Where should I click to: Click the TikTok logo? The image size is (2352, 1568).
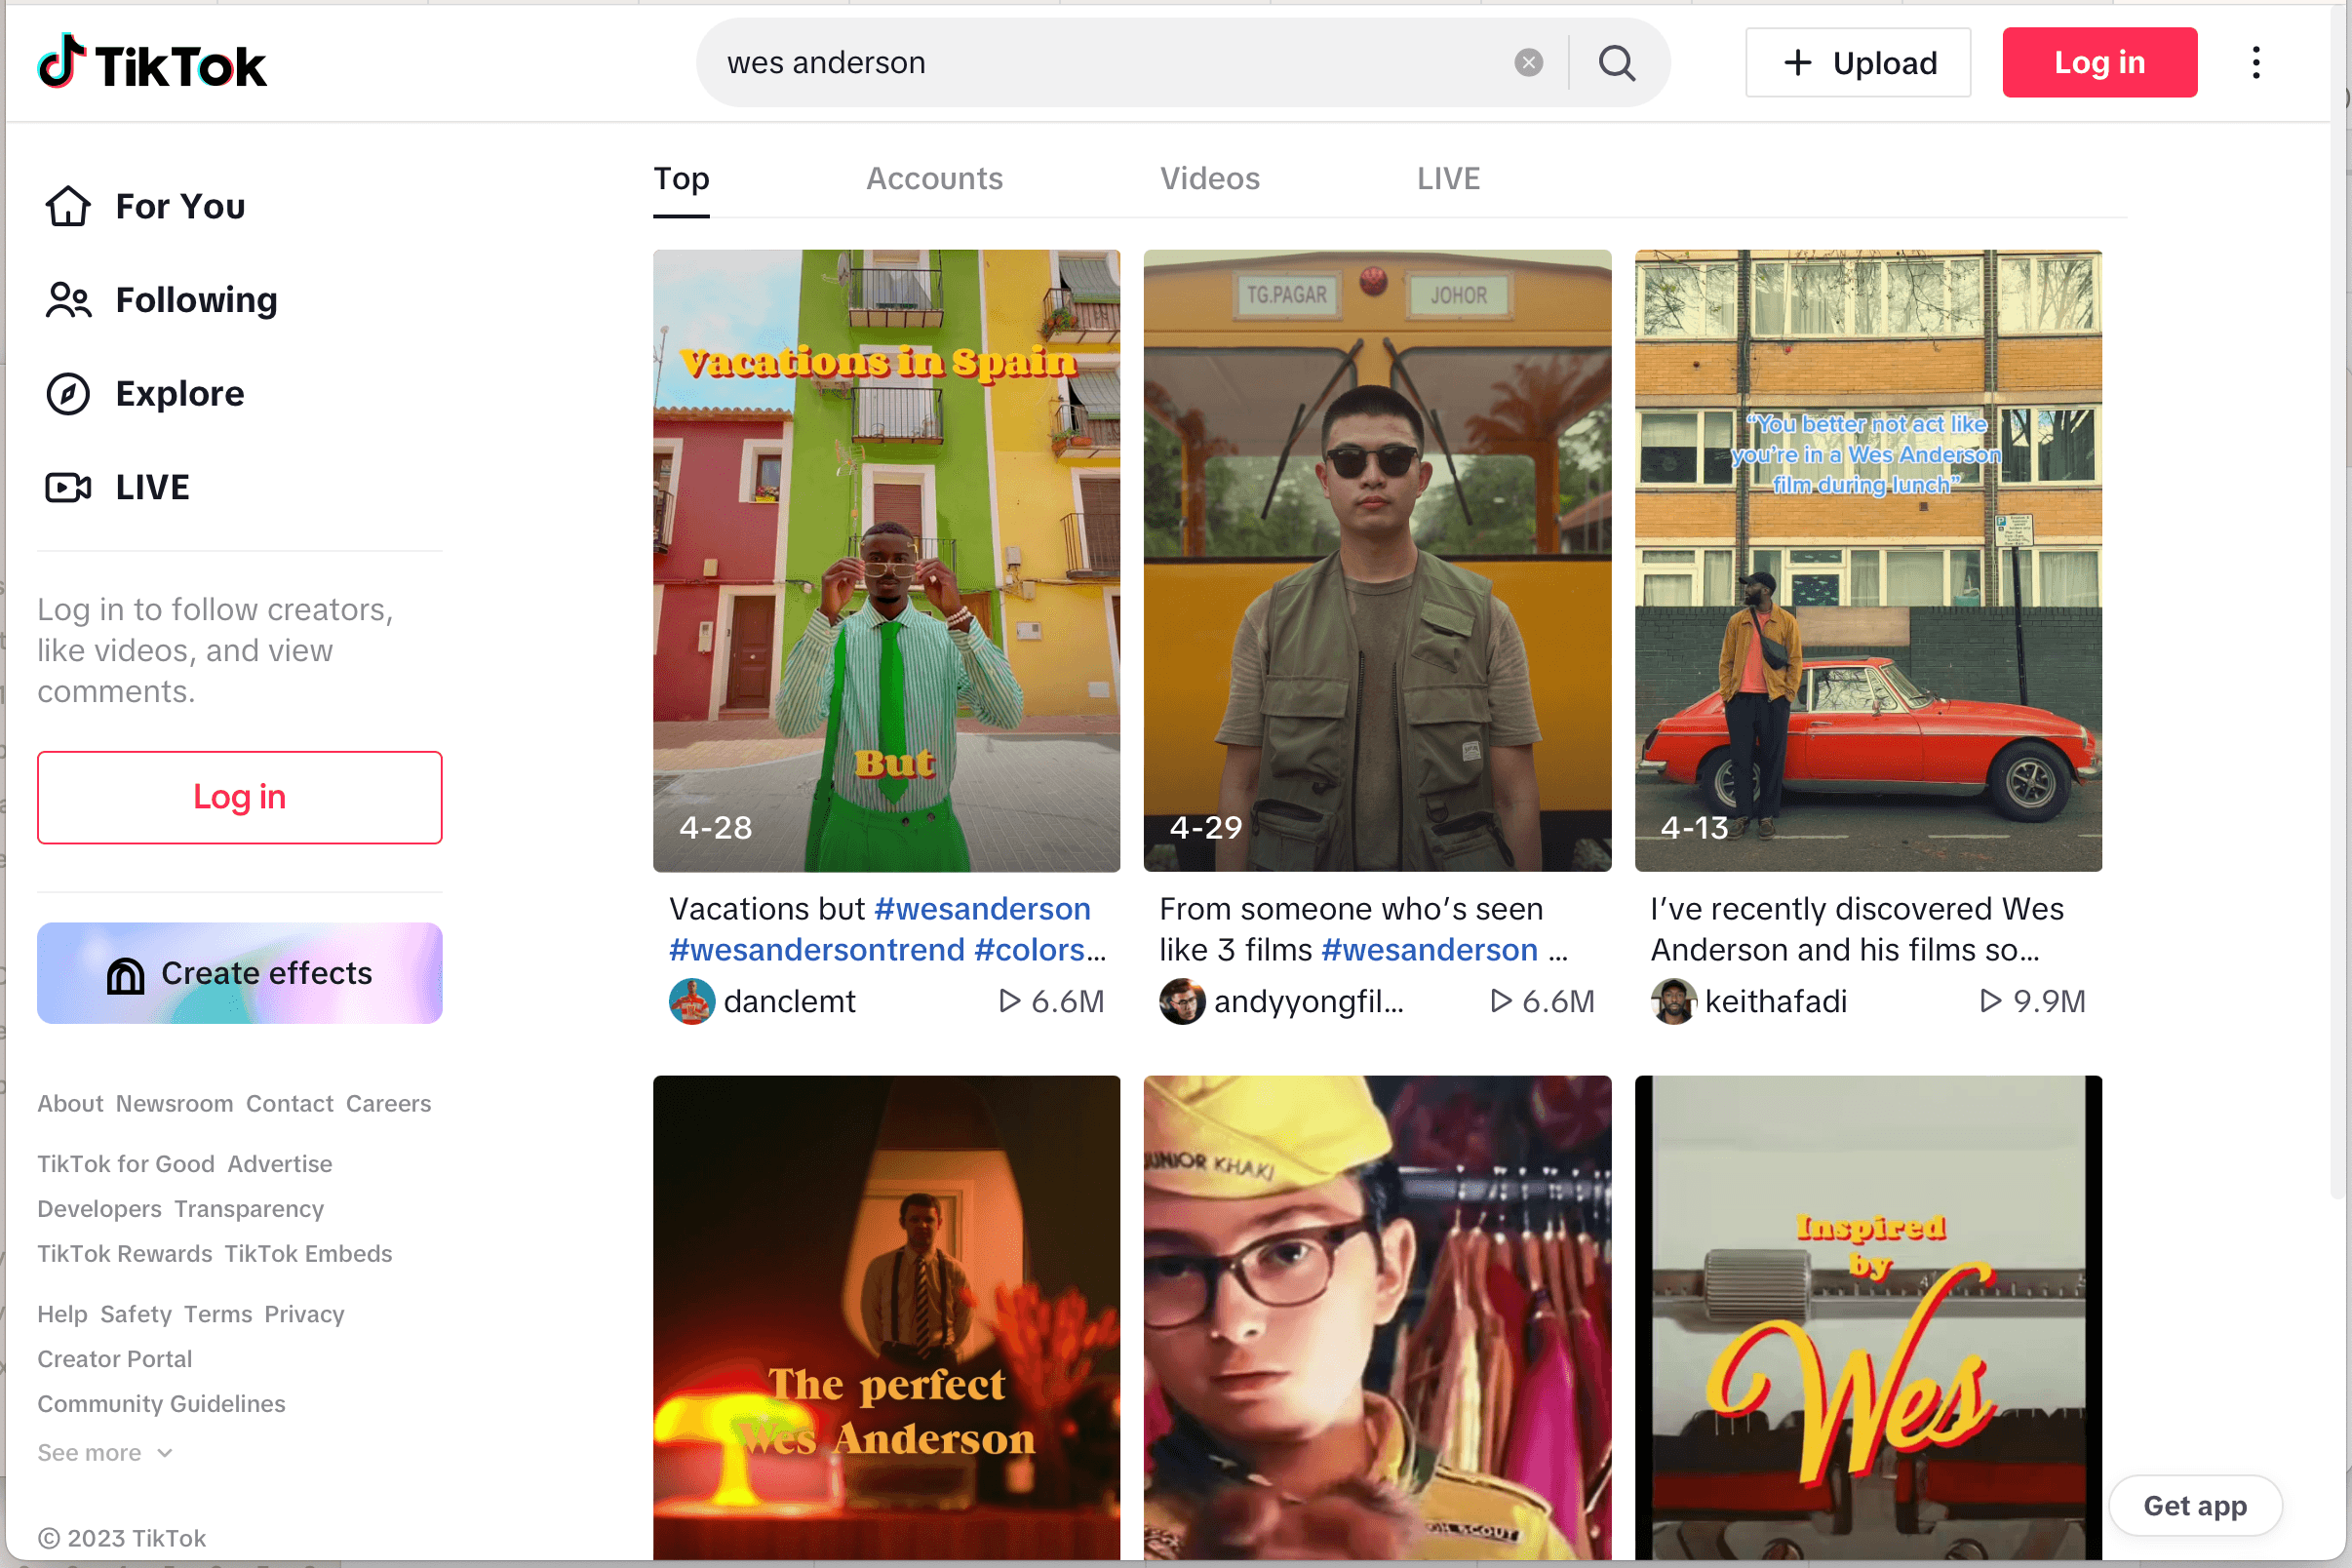click(152, 62)
